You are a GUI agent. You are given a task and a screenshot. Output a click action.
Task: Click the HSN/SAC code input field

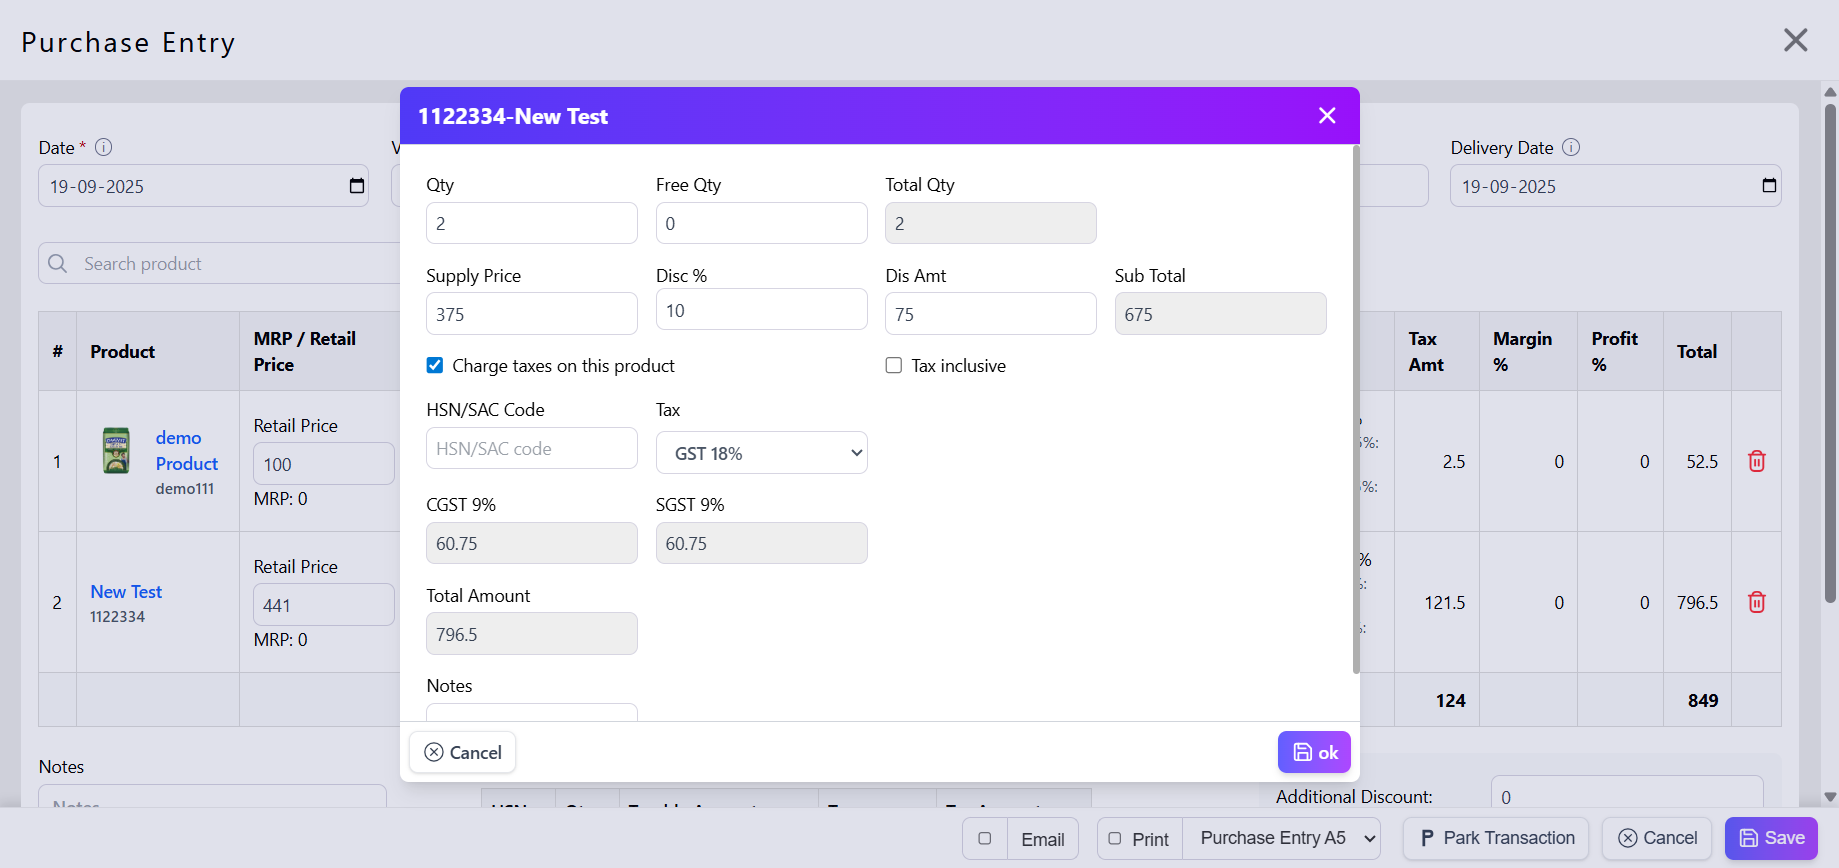pyautogui.click(x=531, y=449)
